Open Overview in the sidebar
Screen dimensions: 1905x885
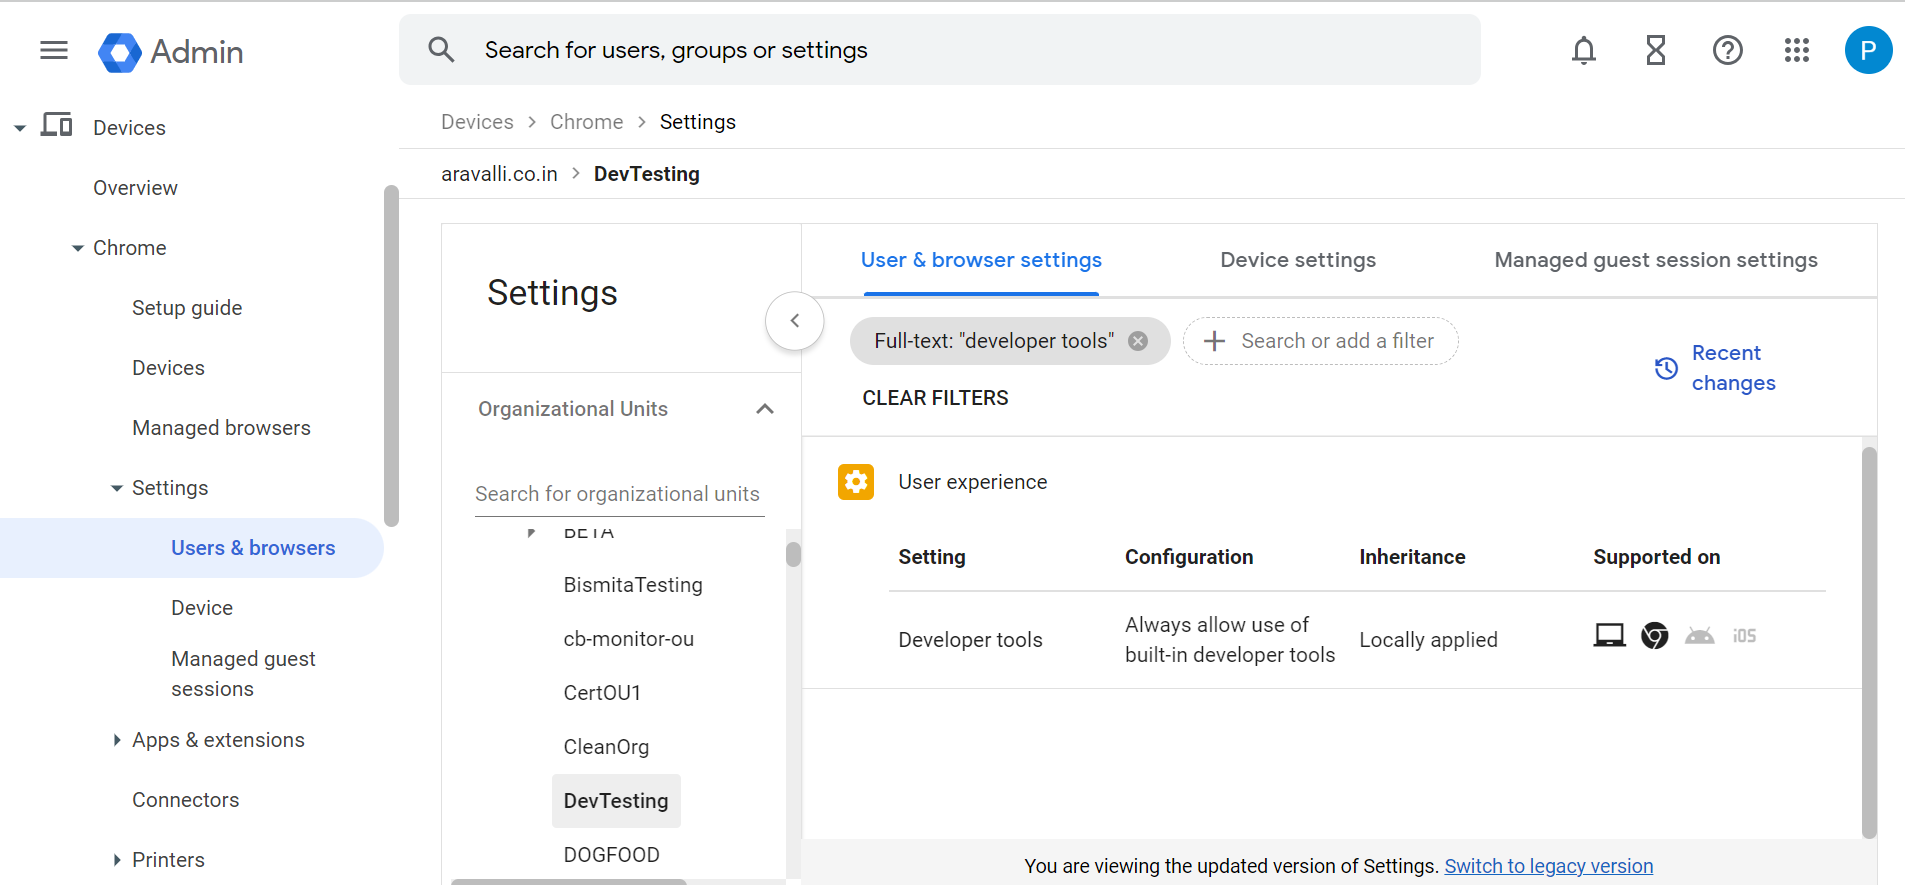(135, 188)
